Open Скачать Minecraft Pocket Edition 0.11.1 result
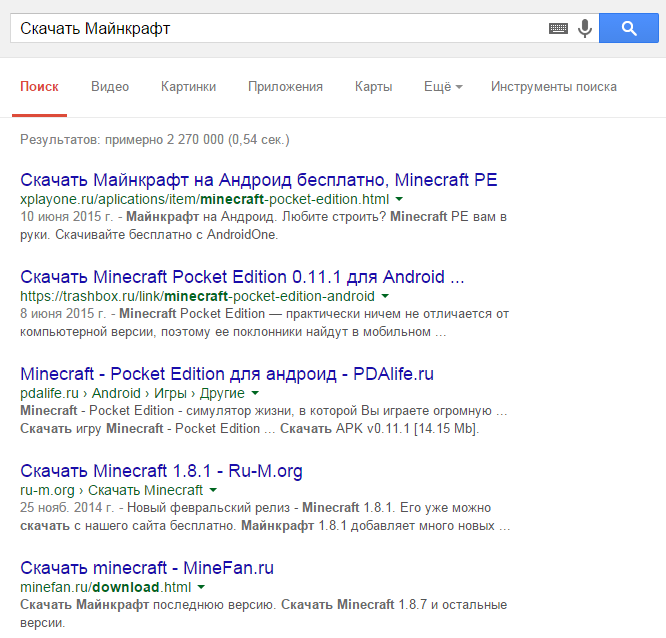 click(x=242, y=277)
